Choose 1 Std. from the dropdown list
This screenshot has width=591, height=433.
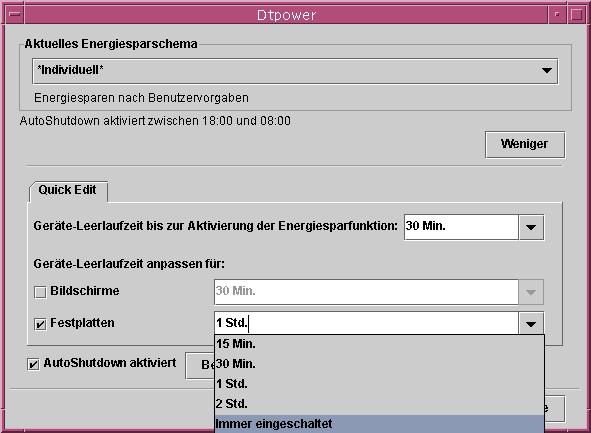[x=379, y=384]
